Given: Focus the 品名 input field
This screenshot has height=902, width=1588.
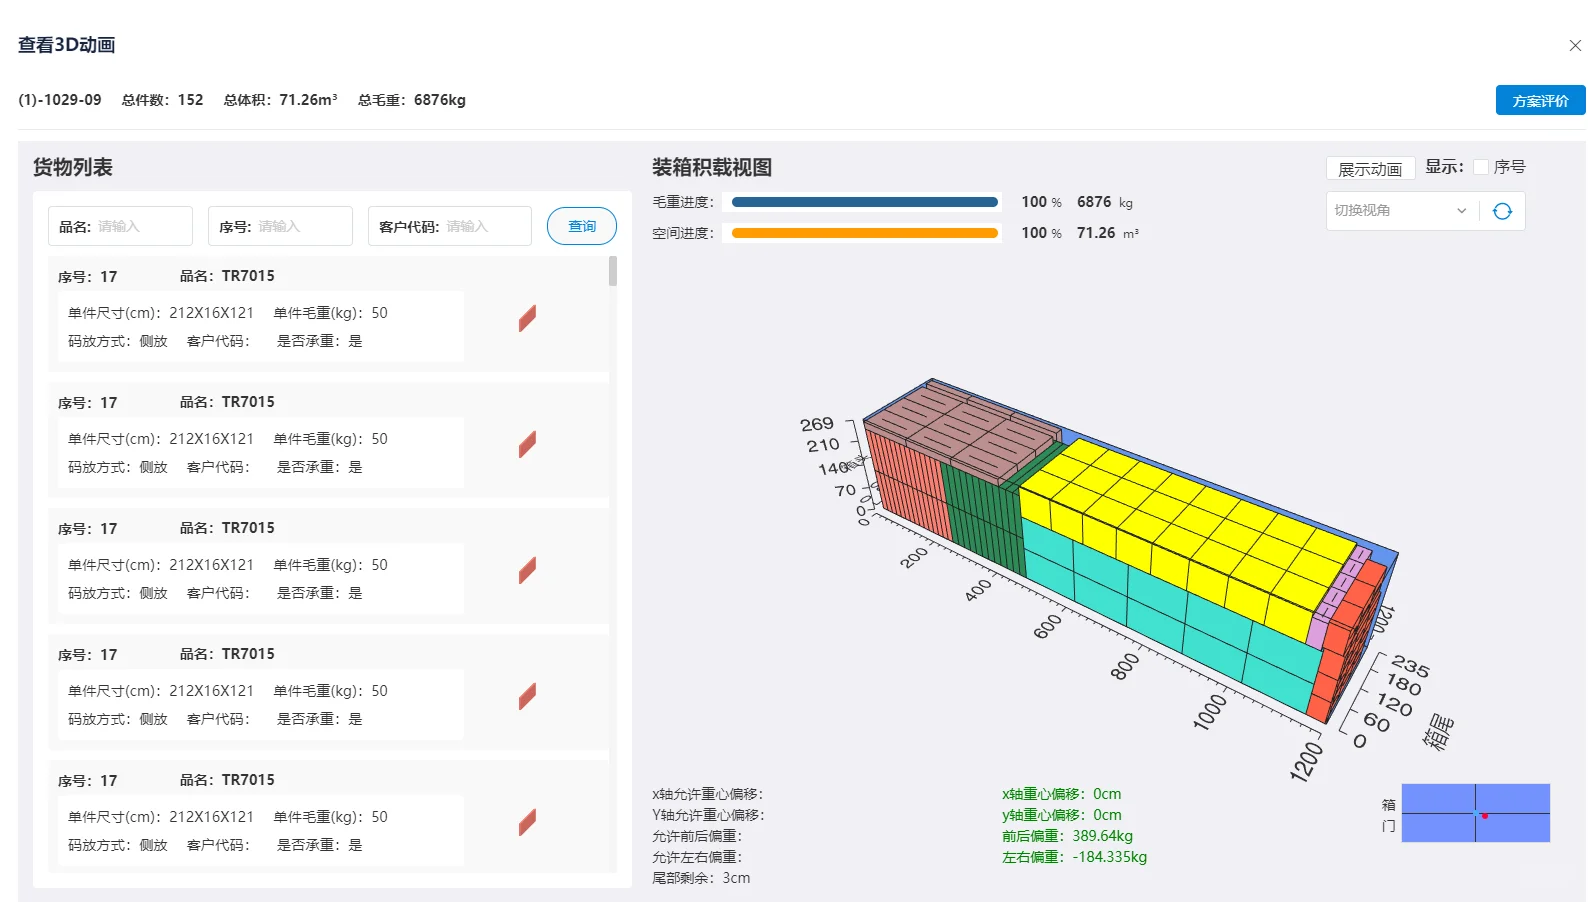Looking at the screenshot, I should click(120, 226).
